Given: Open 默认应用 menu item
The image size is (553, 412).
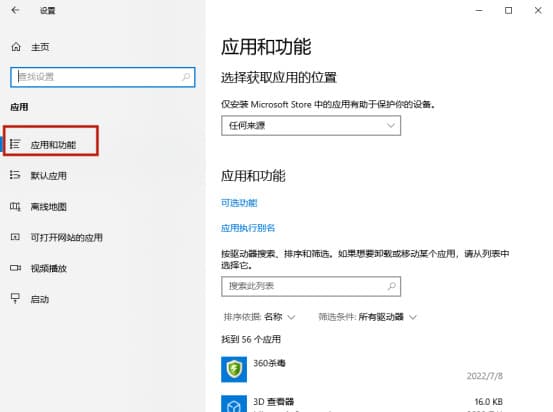Looking at the screenshot, I should pyautogui.click(x=49, y=175).
